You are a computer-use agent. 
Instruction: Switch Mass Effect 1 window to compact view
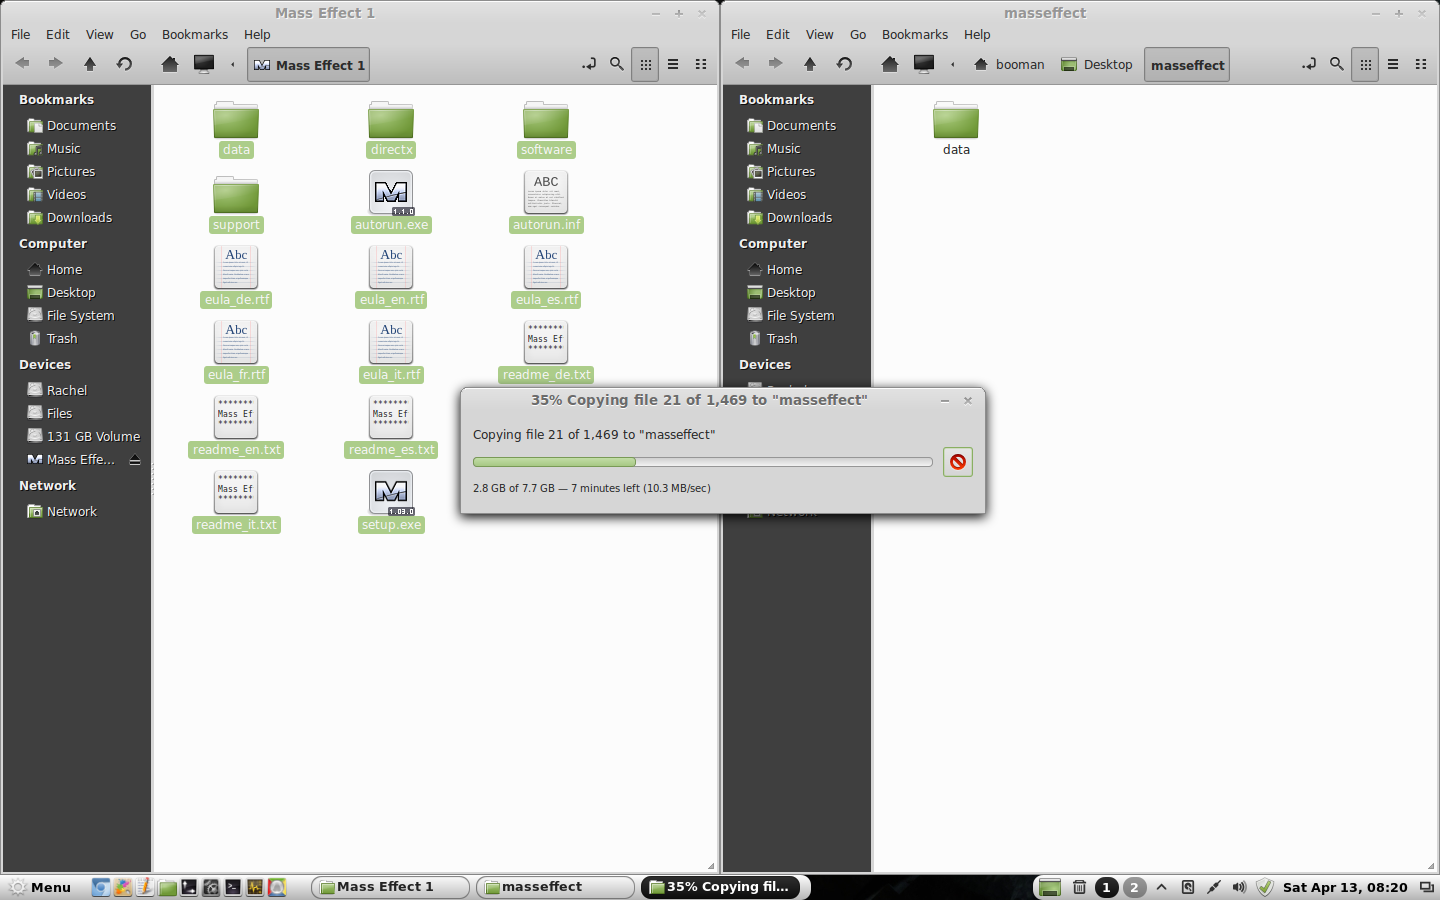[x=701, y=64]
